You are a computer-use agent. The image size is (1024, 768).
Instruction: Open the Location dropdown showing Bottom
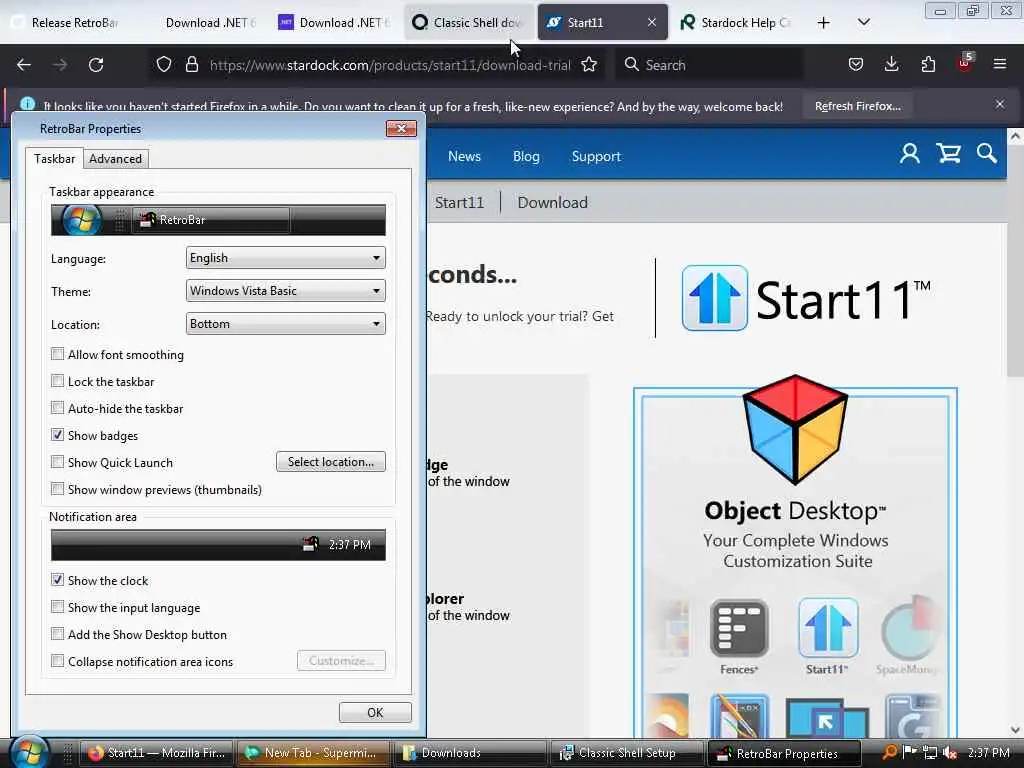coord(285,324)
